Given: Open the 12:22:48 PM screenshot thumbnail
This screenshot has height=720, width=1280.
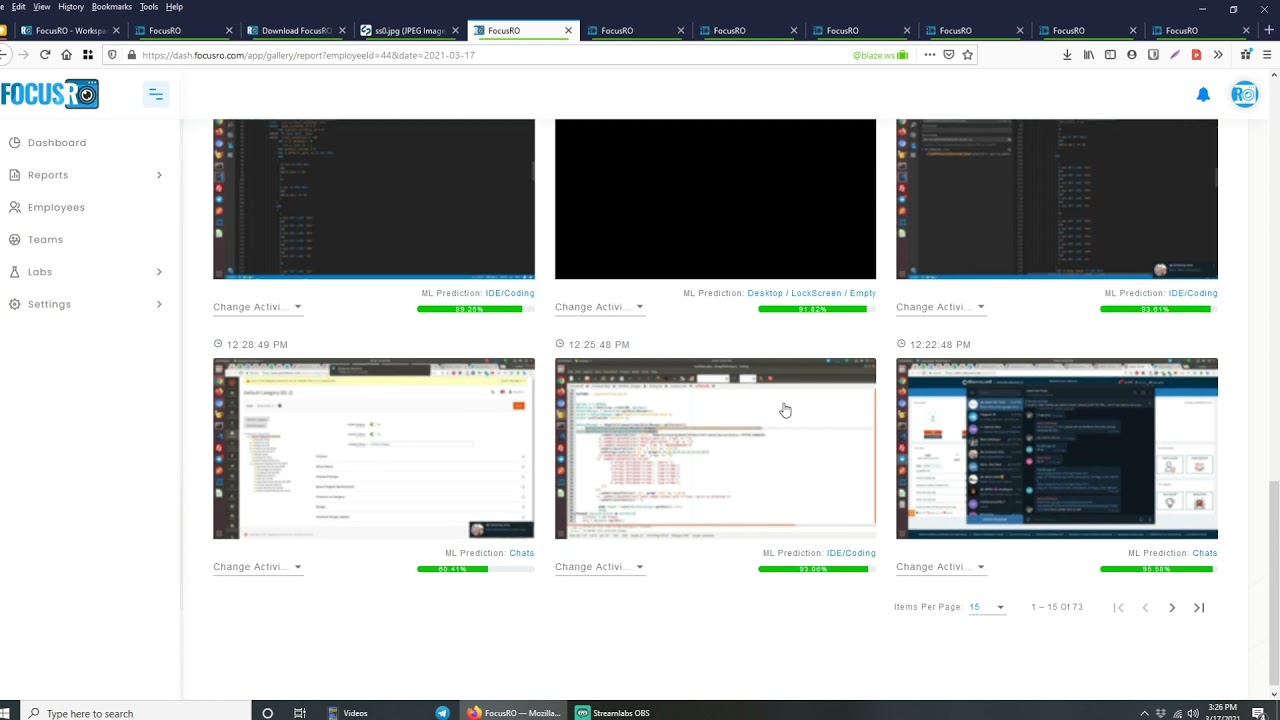Looking at the screenshot, I should [x=1057, y=448].
